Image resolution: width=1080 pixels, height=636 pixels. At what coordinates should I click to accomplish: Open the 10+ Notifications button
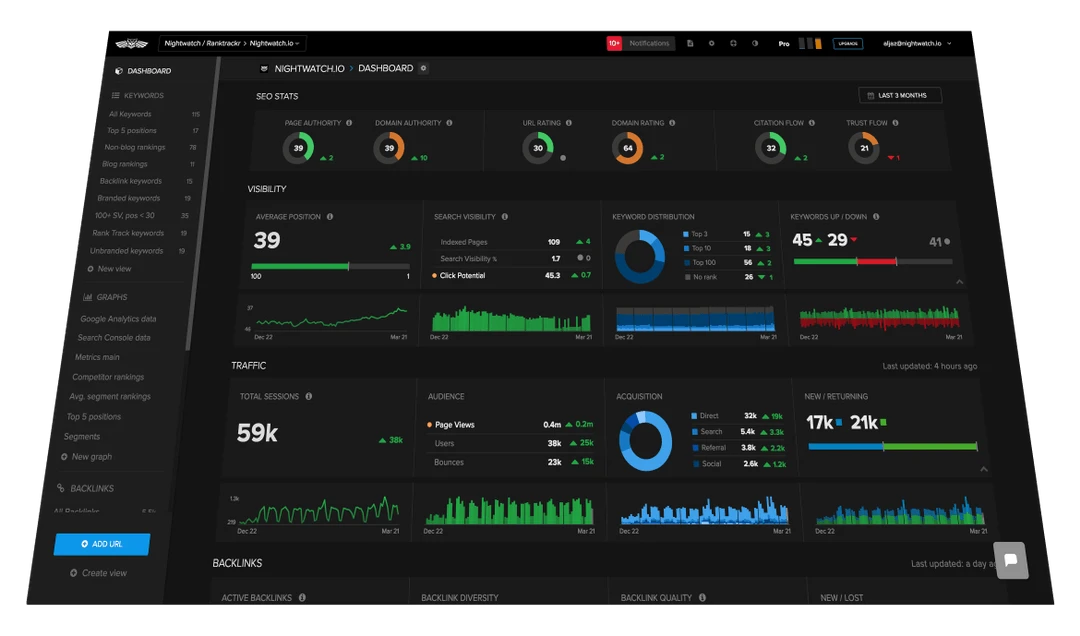pyautogui.click(x=641, y=43)
